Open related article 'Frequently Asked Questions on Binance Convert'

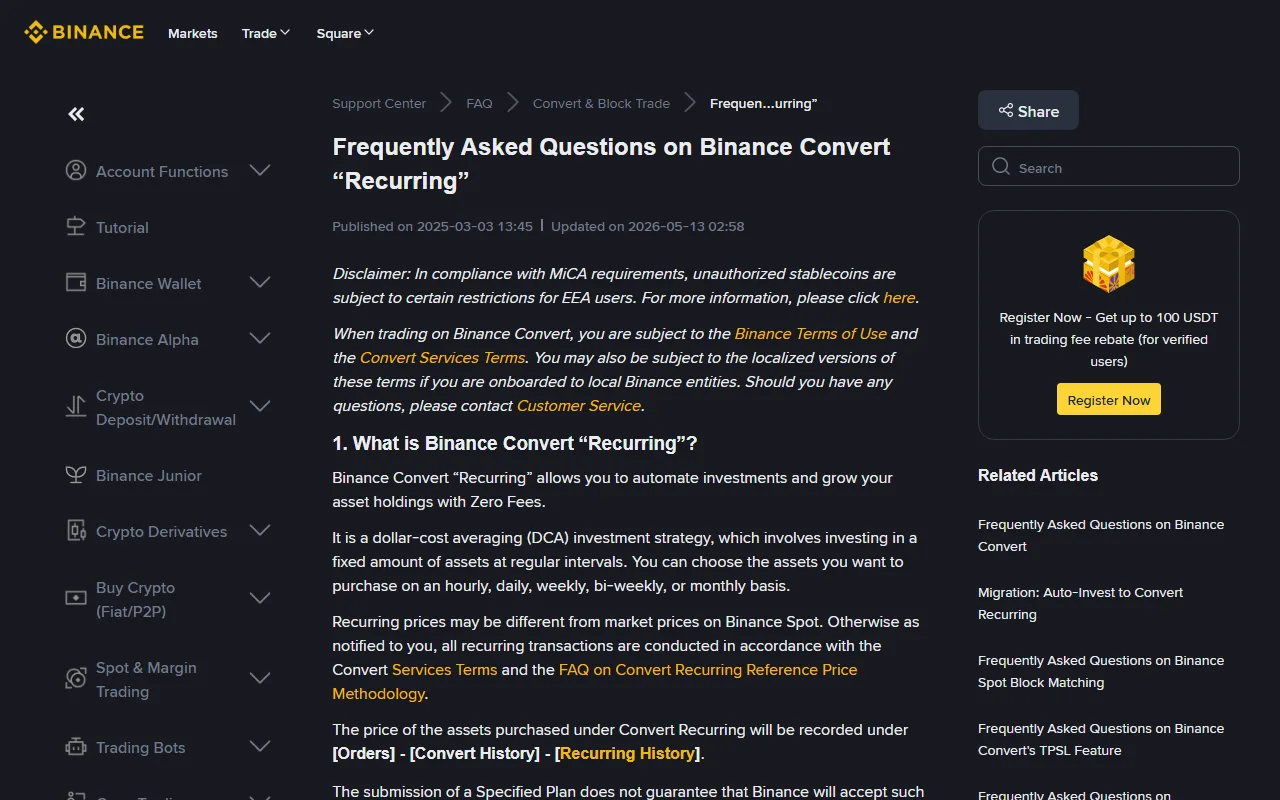click(x=1101, y=535)
